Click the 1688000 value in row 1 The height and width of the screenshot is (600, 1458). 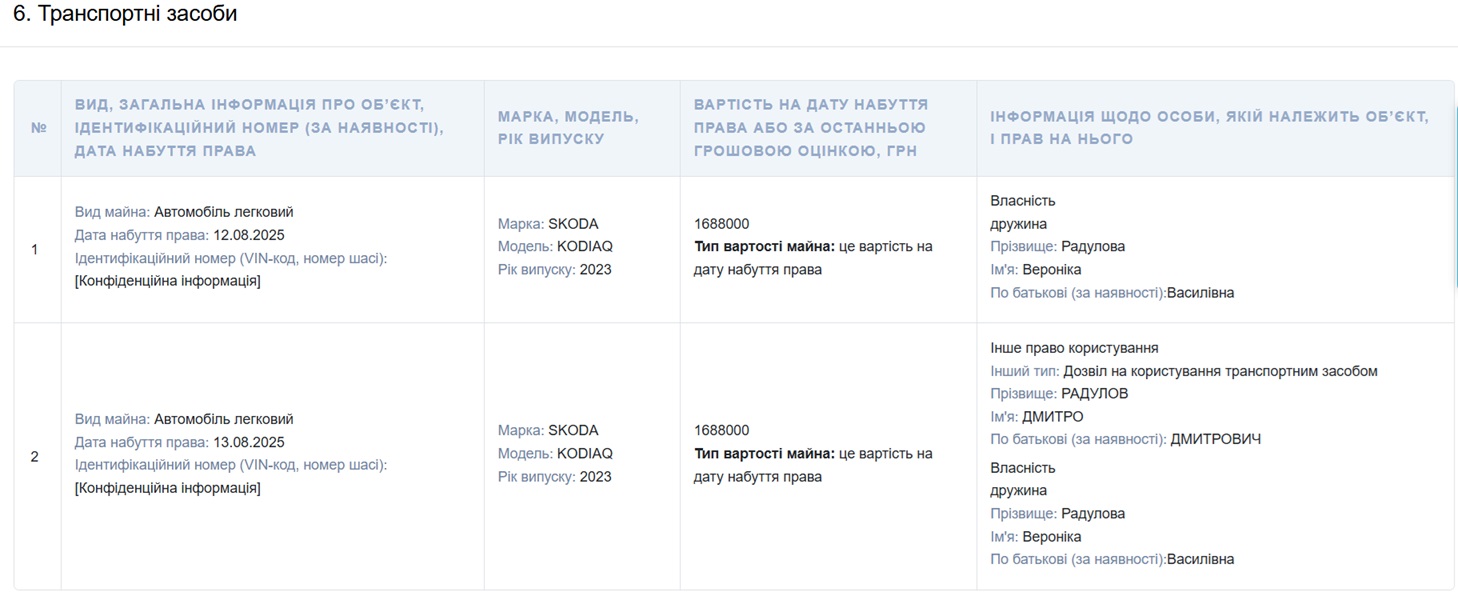click(x=721, y=224)
